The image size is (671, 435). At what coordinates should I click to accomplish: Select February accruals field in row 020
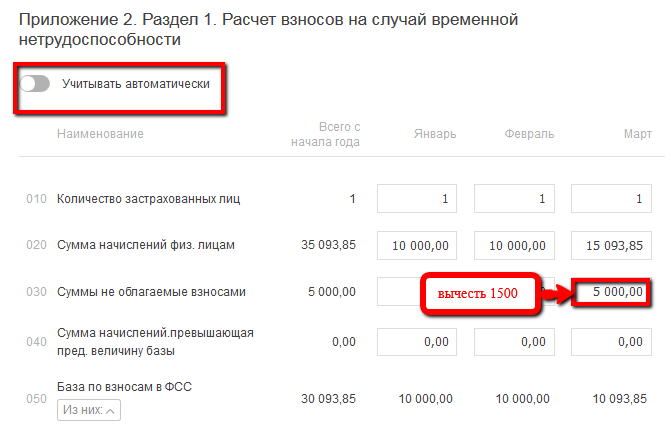514,245
